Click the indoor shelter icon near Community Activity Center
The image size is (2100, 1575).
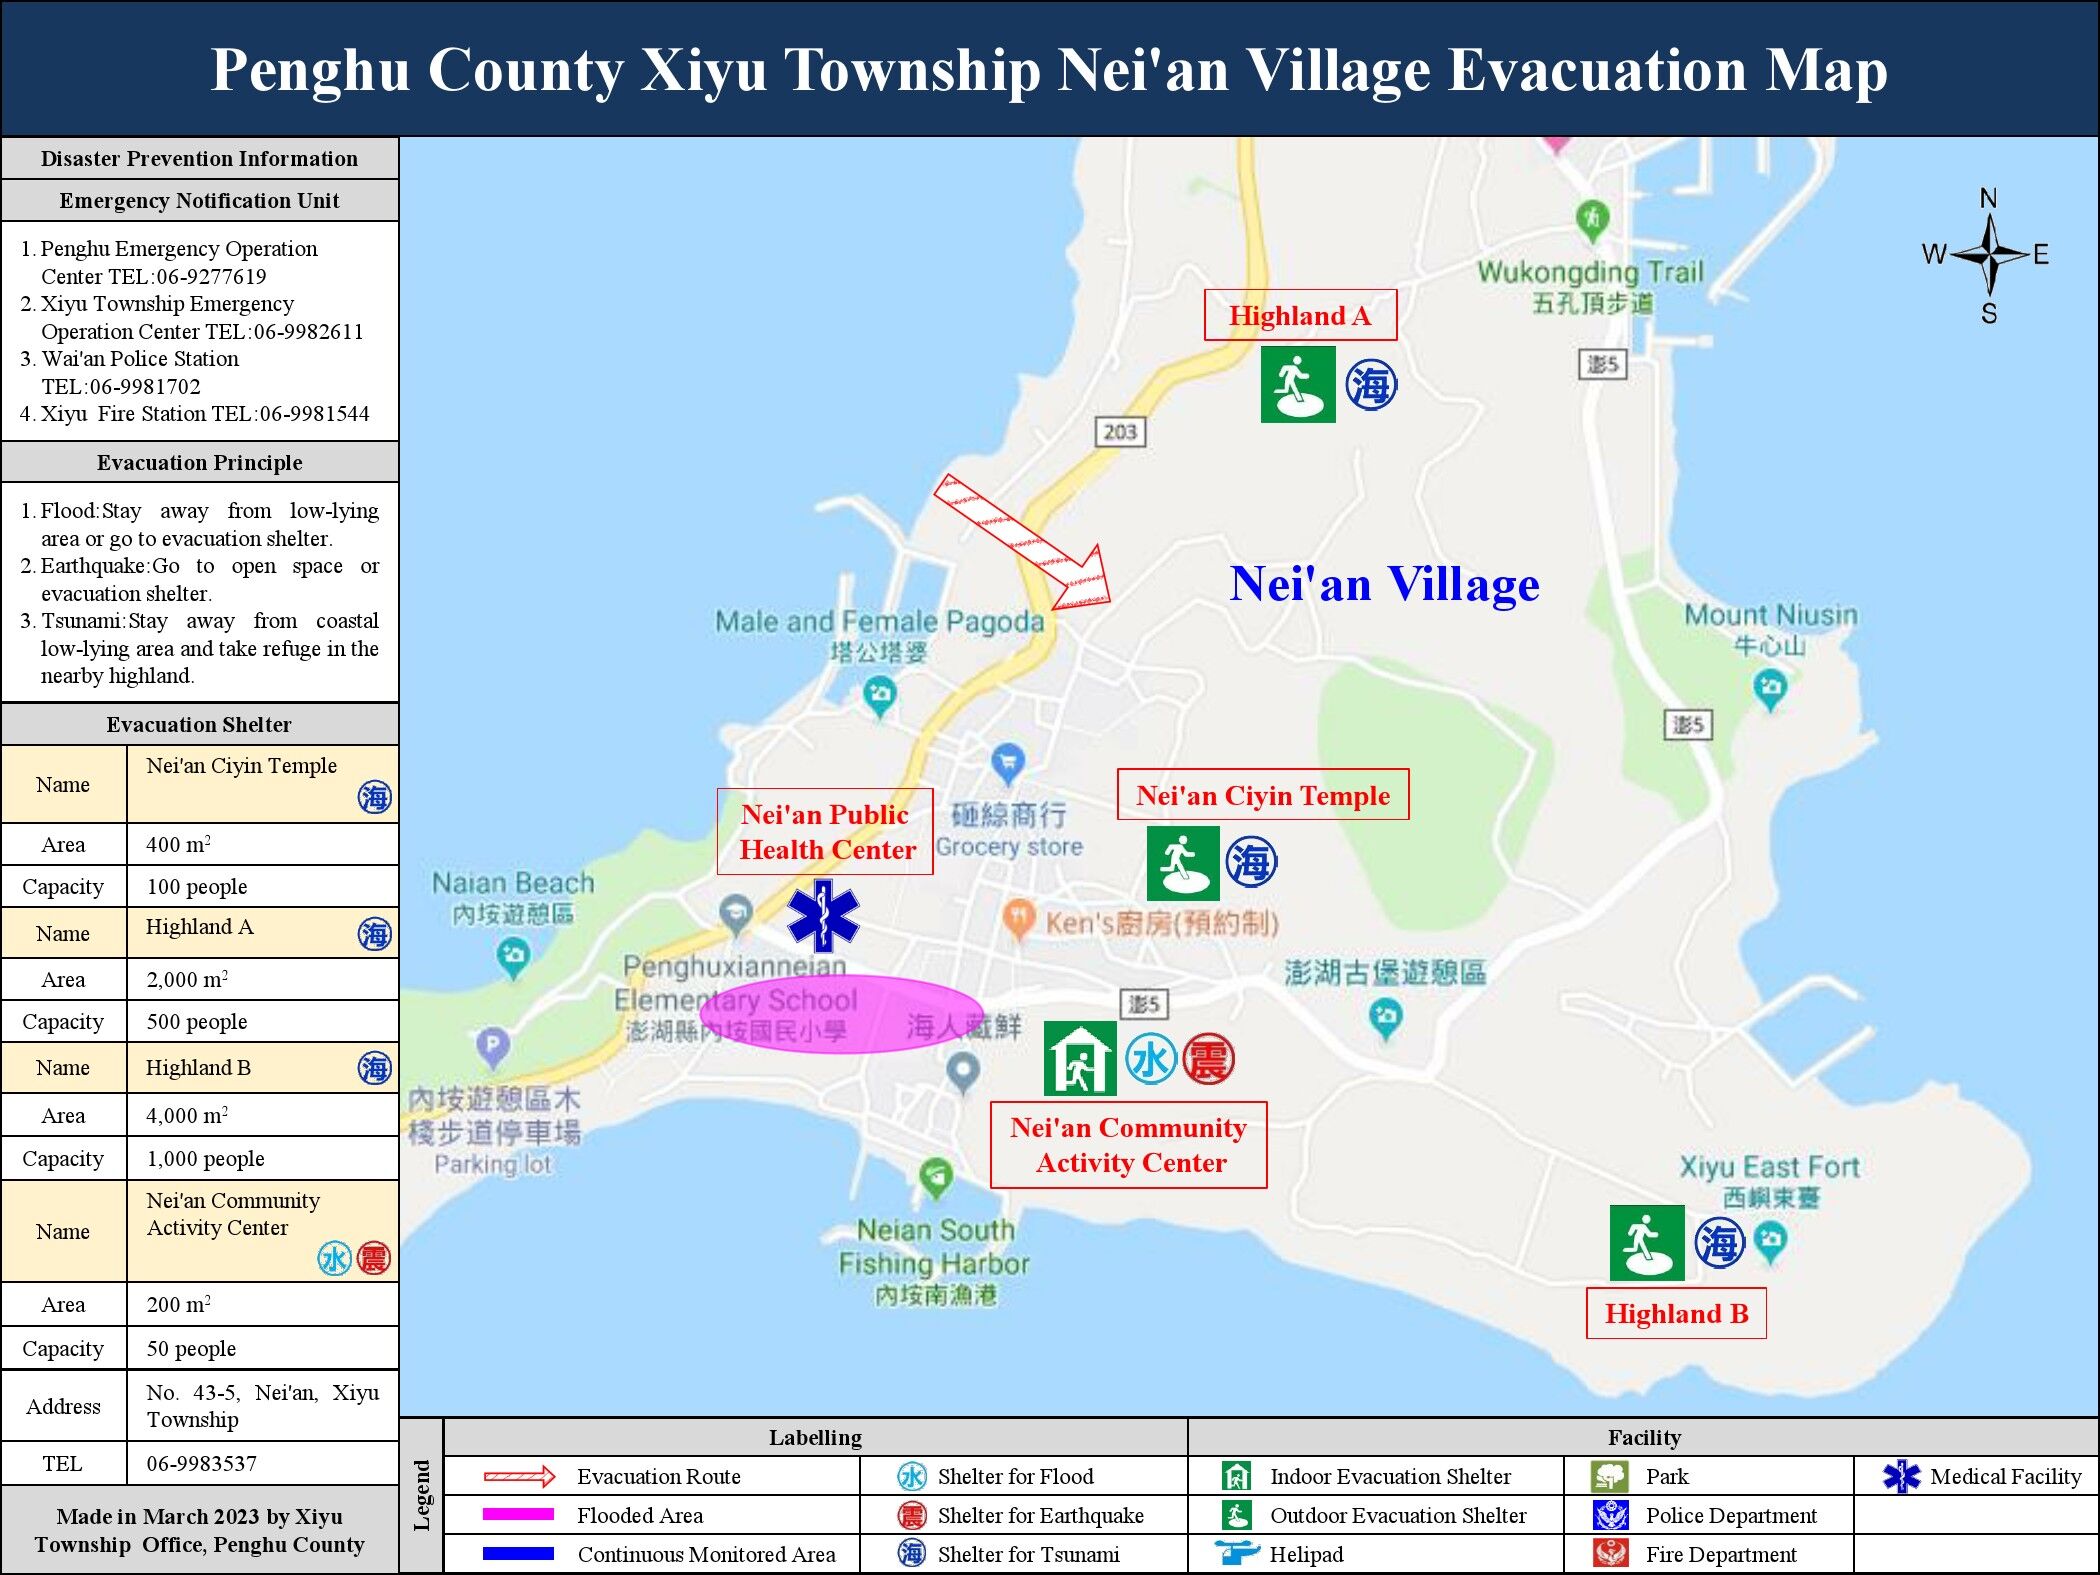click(1079, 1059)
